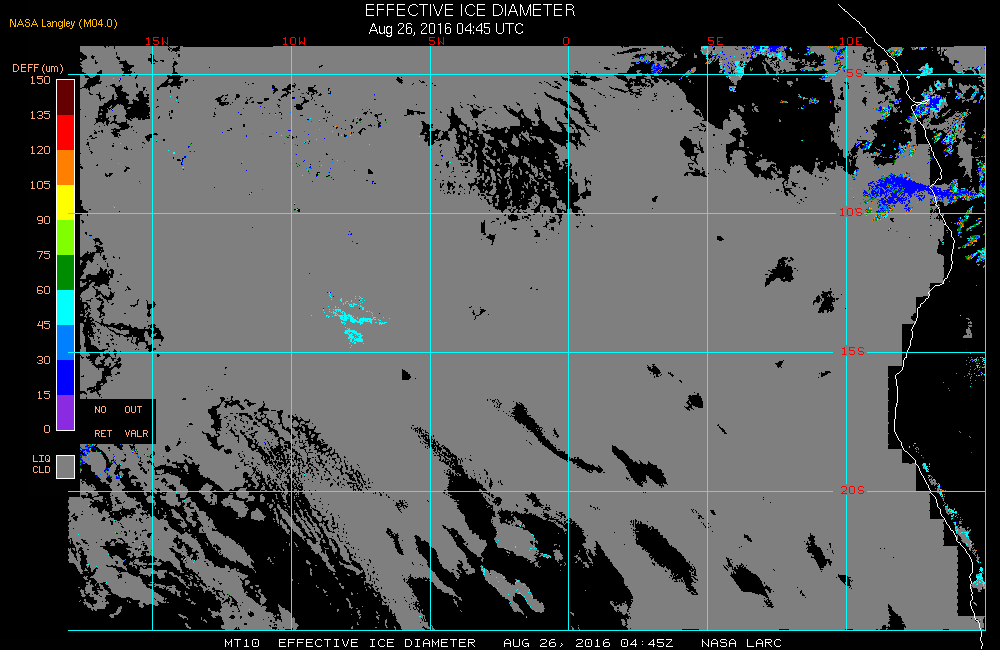Screen dimensions: 1000x650
Task: Click the 5E longitude label
Action: click(x=716, y=41)
